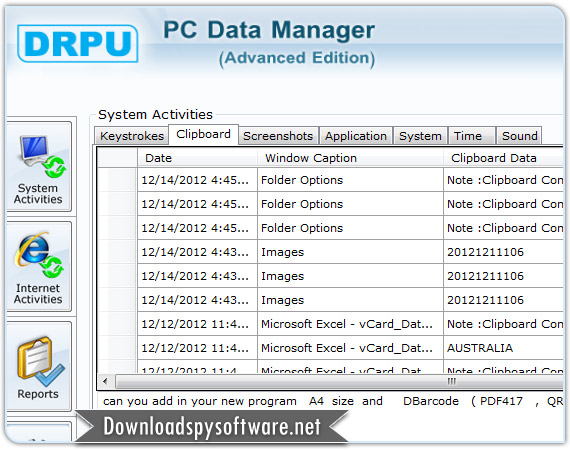Switch to the Keystrokes tab
This screenshot has width=570, height=450.
132,136
